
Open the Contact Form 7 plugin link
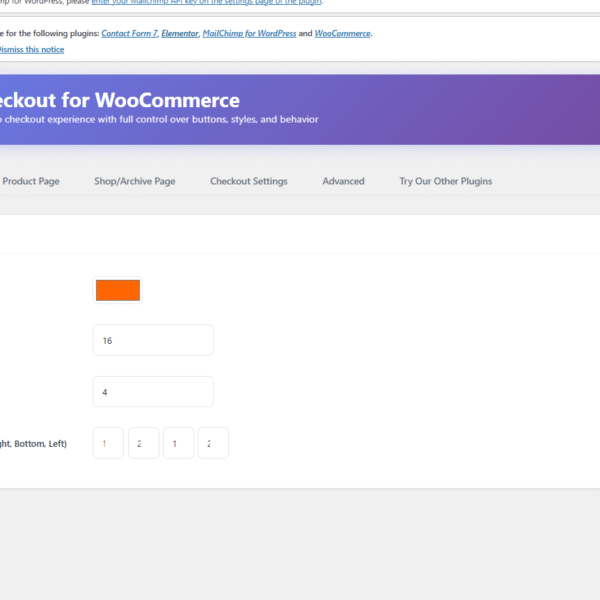129,33
